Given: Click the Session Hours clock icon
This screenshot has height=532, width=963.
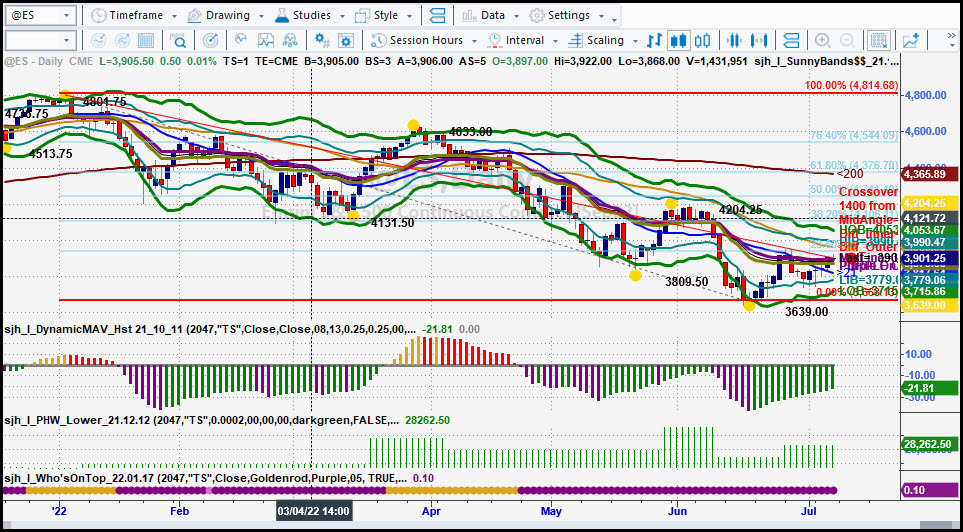Looking at the screenshot, I should (x=380, y=41).
